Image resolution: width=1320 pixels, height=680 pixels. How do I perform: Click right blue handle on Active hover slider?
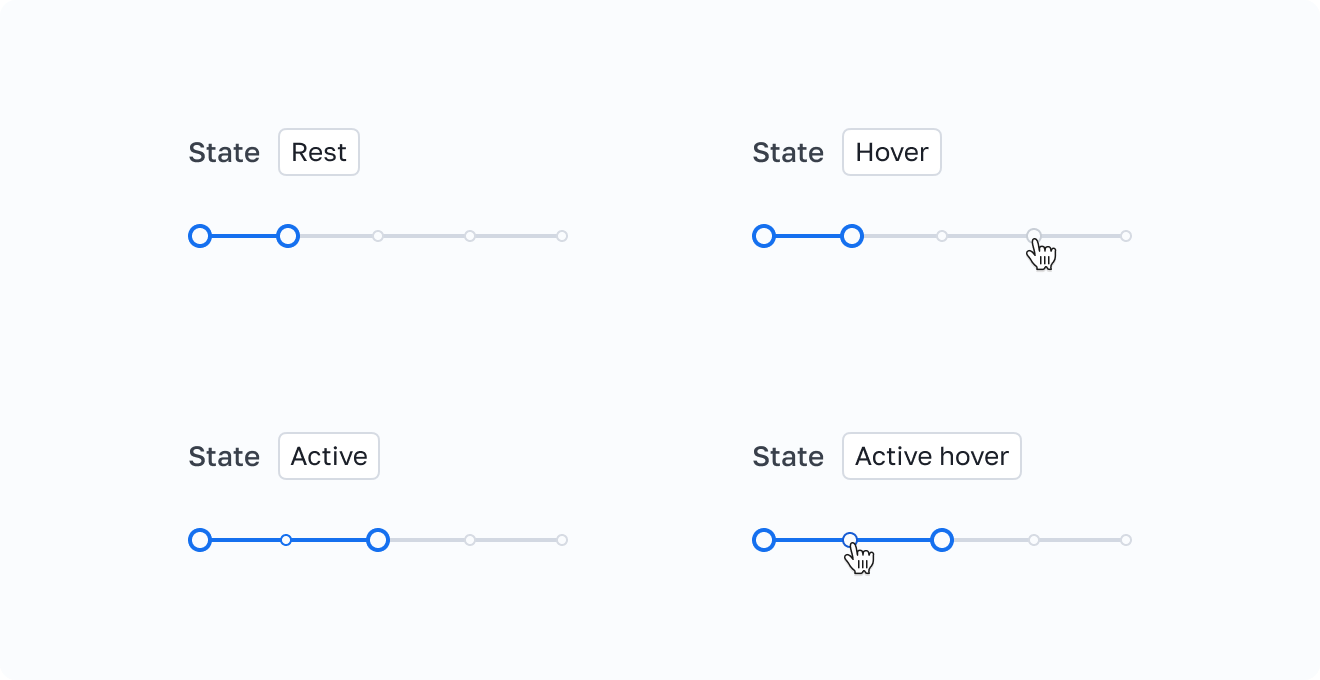pyautogui.click(x=941, y=540)
